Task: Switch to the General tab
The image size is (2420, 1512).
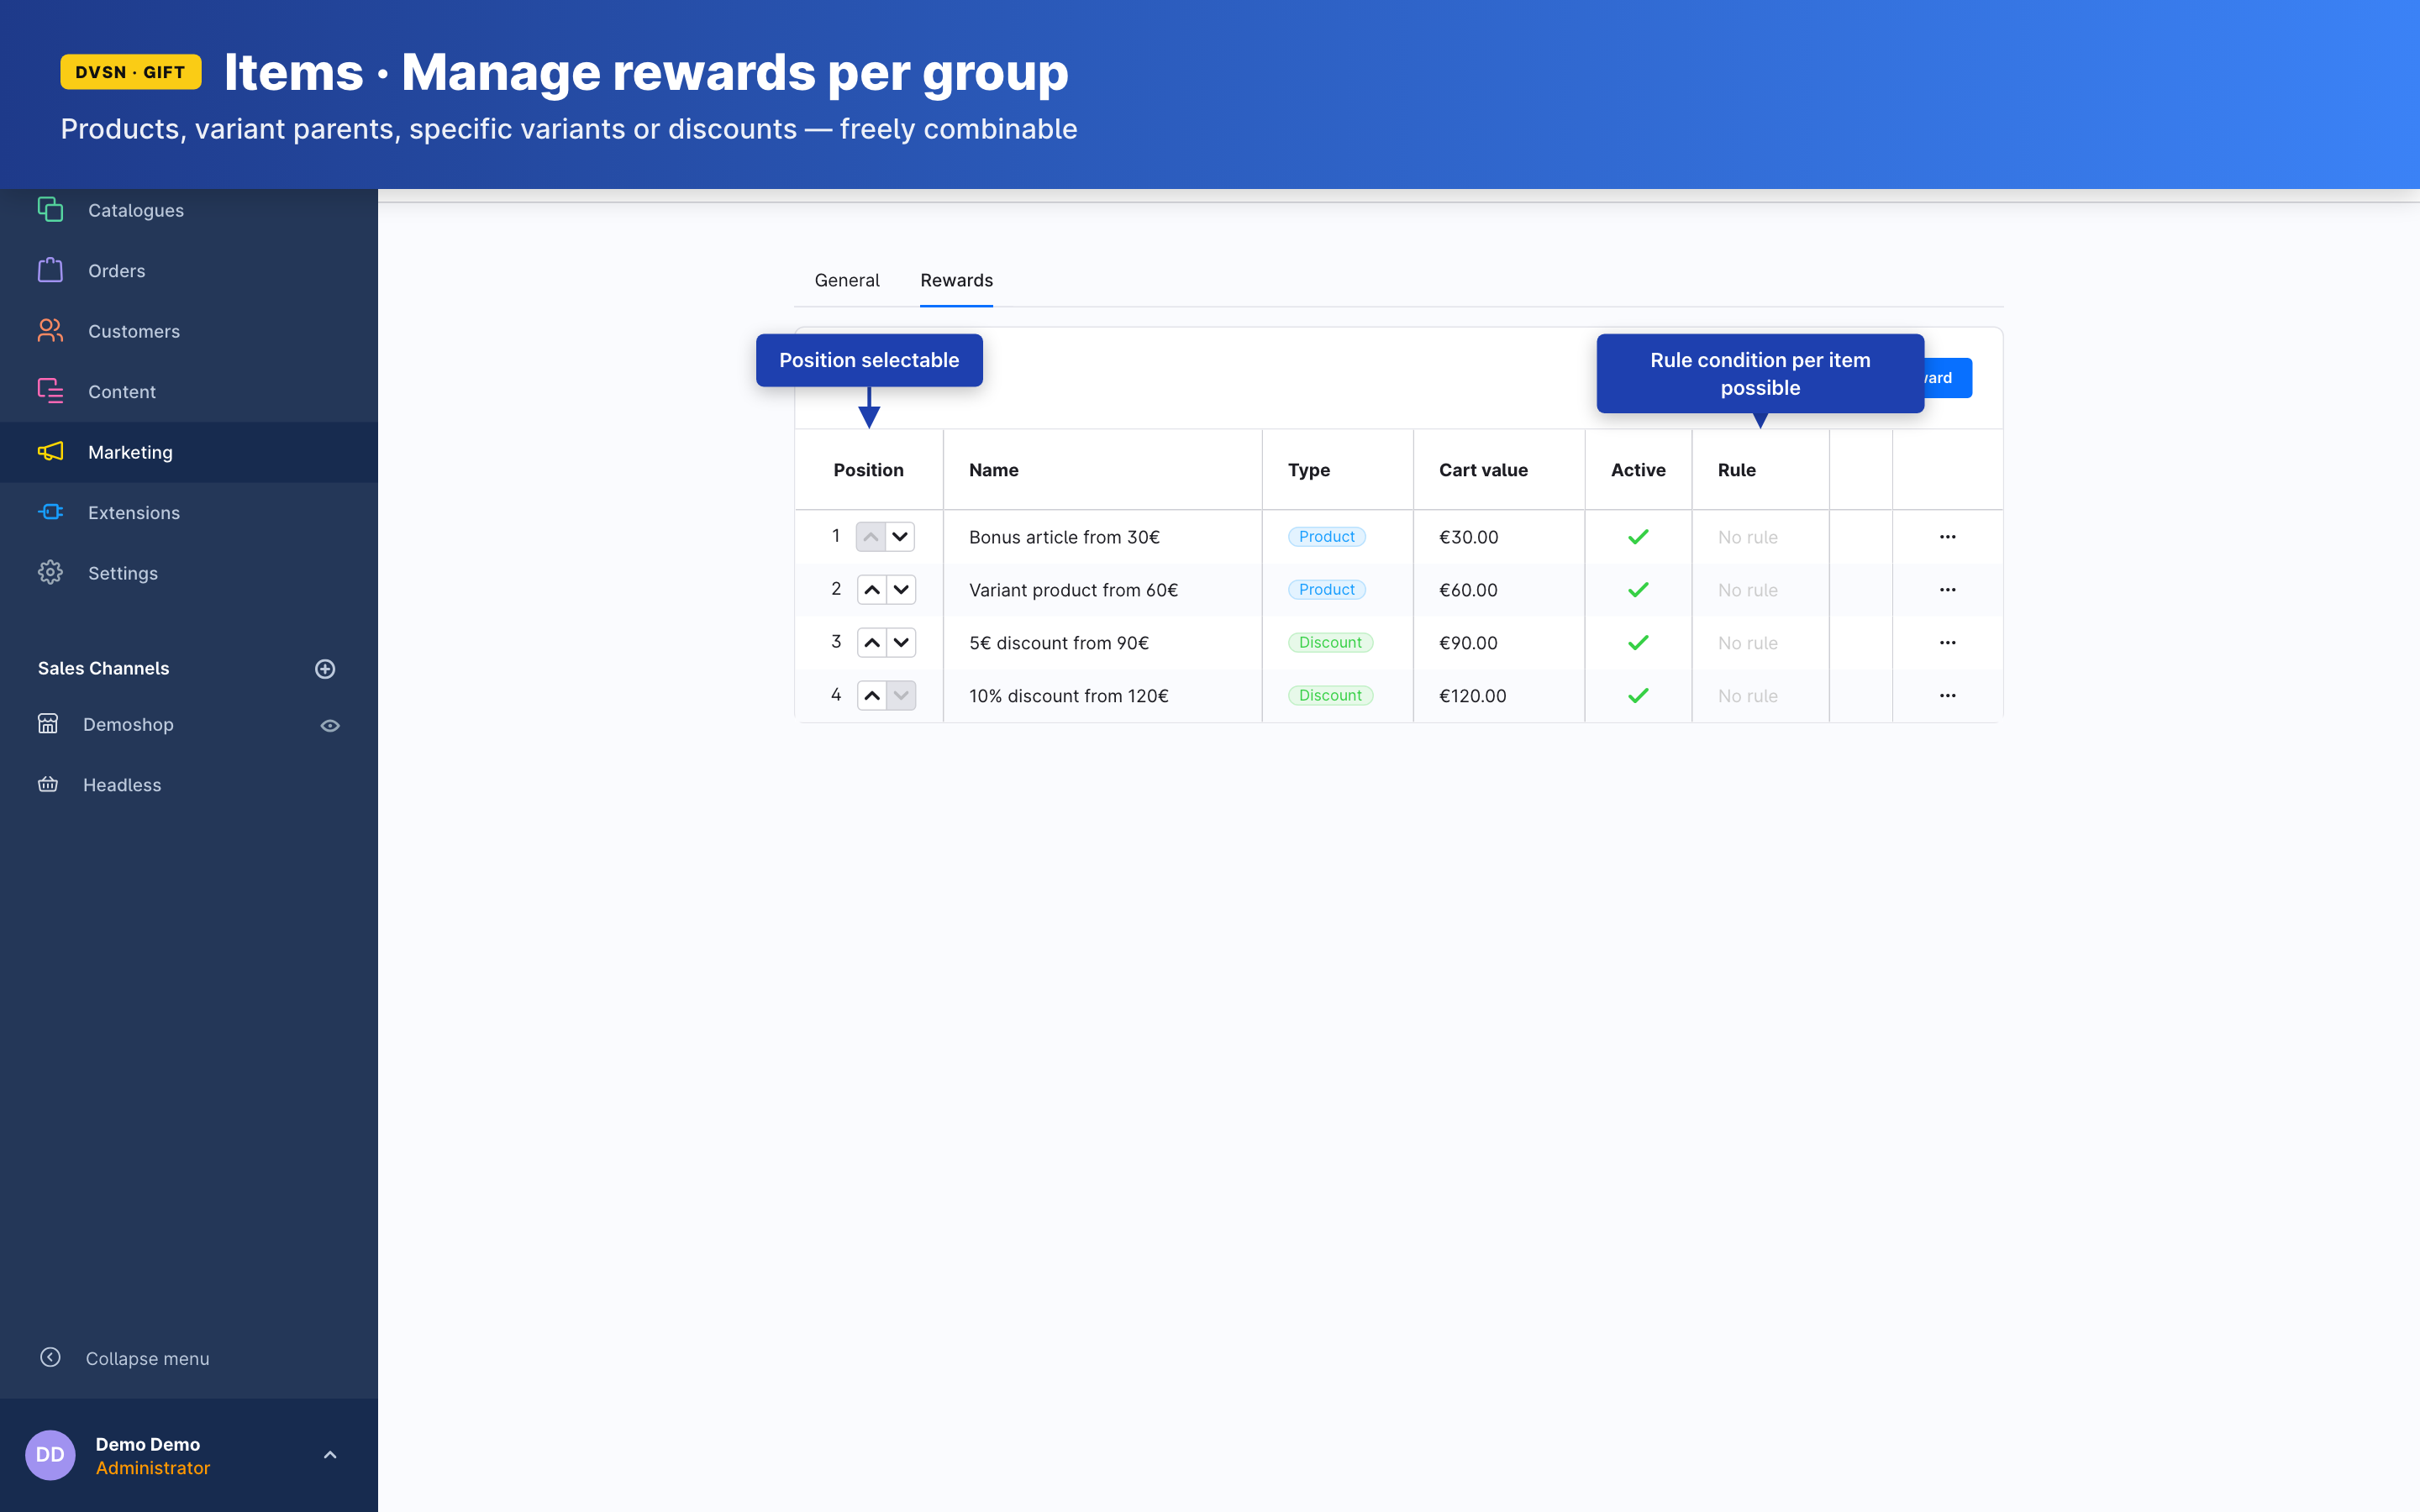Action: tap(846, 280)
